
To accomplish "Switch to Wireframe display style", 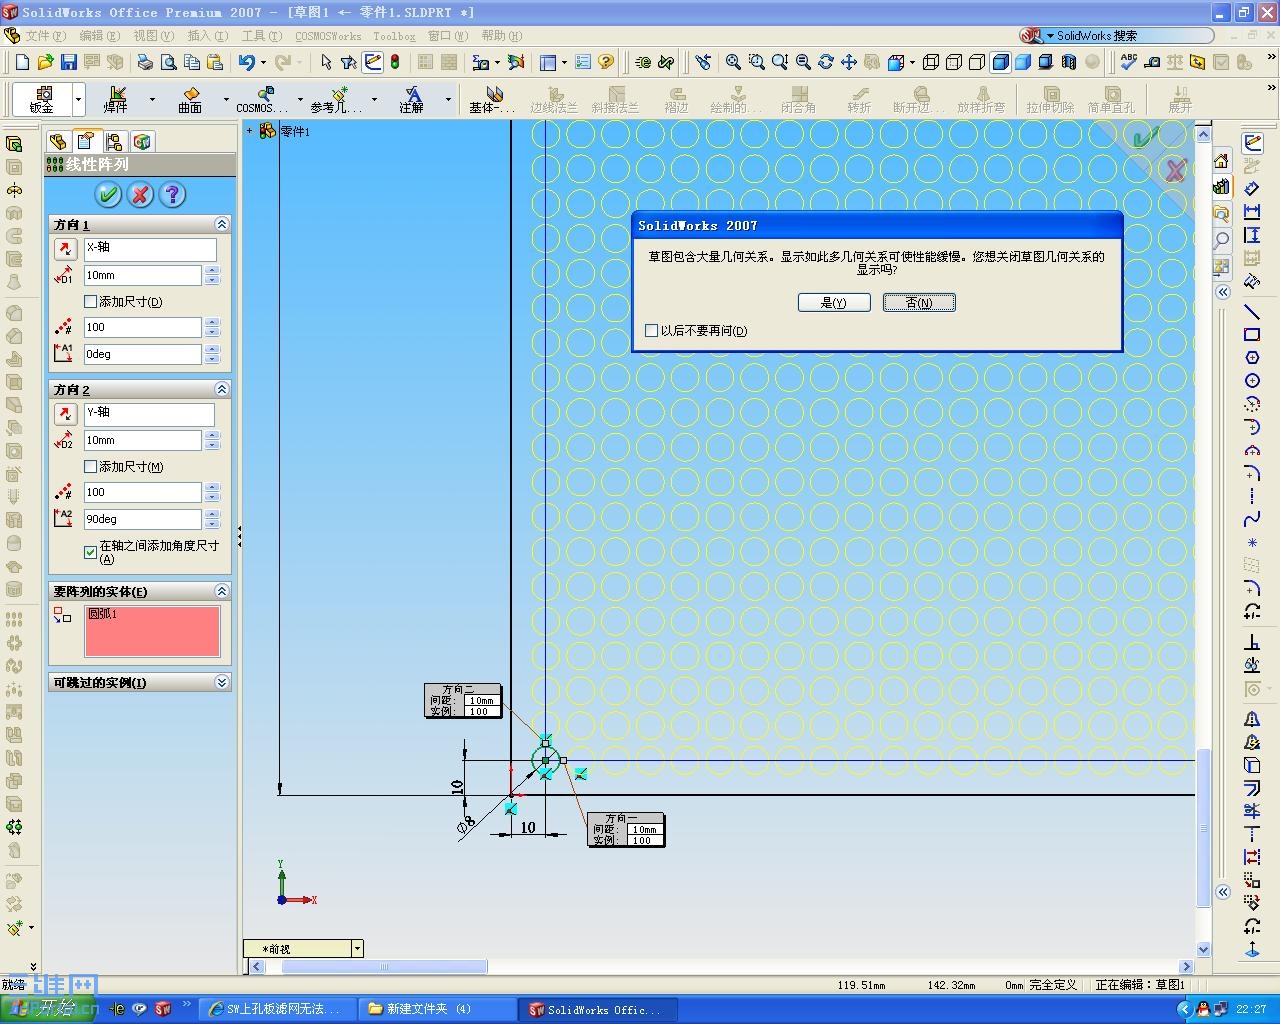I will (x=930, y=62).
